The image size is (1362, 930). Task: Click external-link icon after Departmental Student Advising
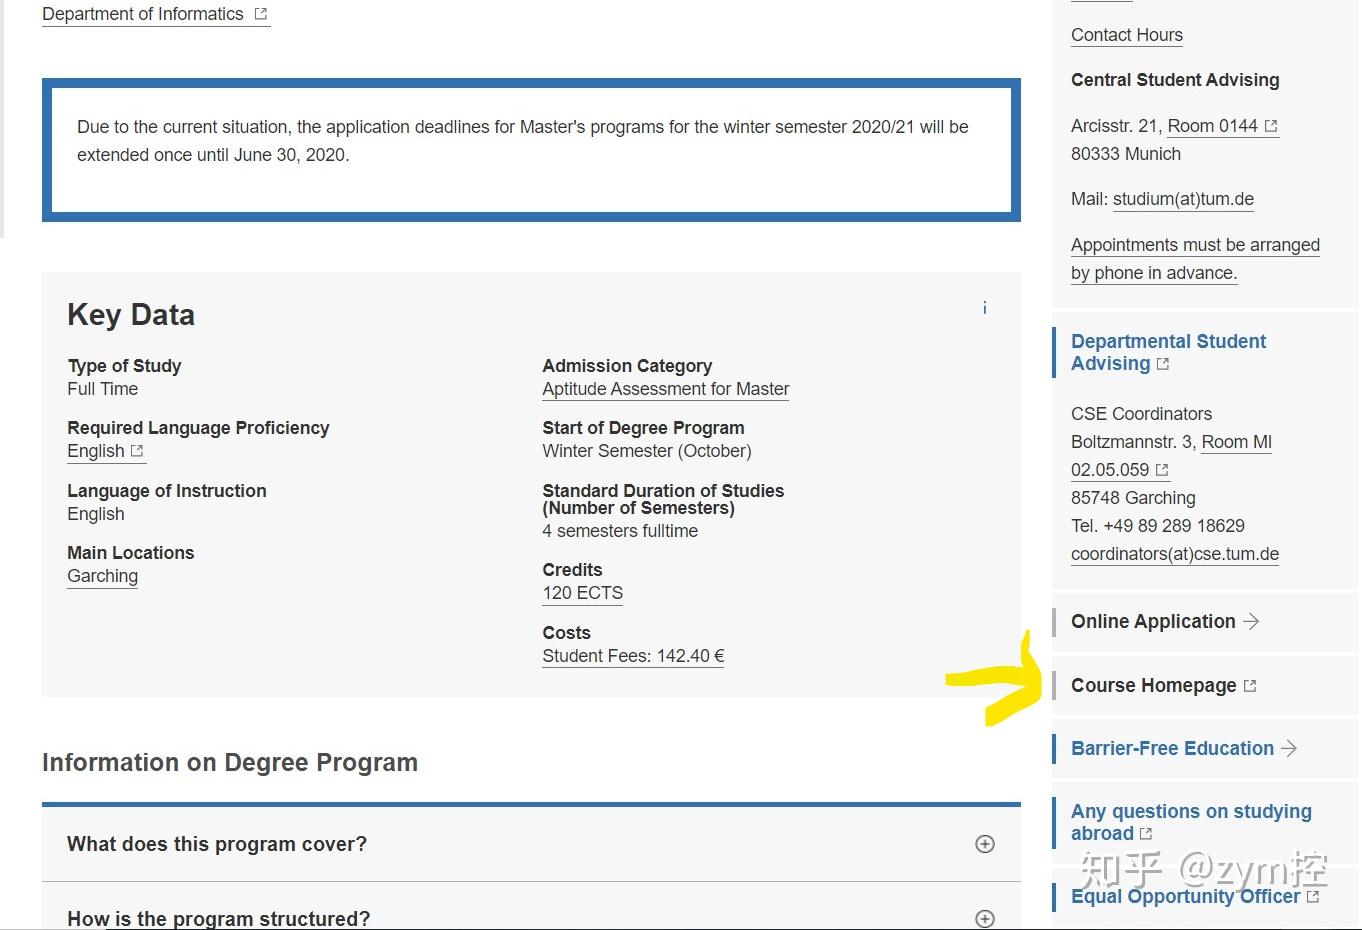[1163, 364]
